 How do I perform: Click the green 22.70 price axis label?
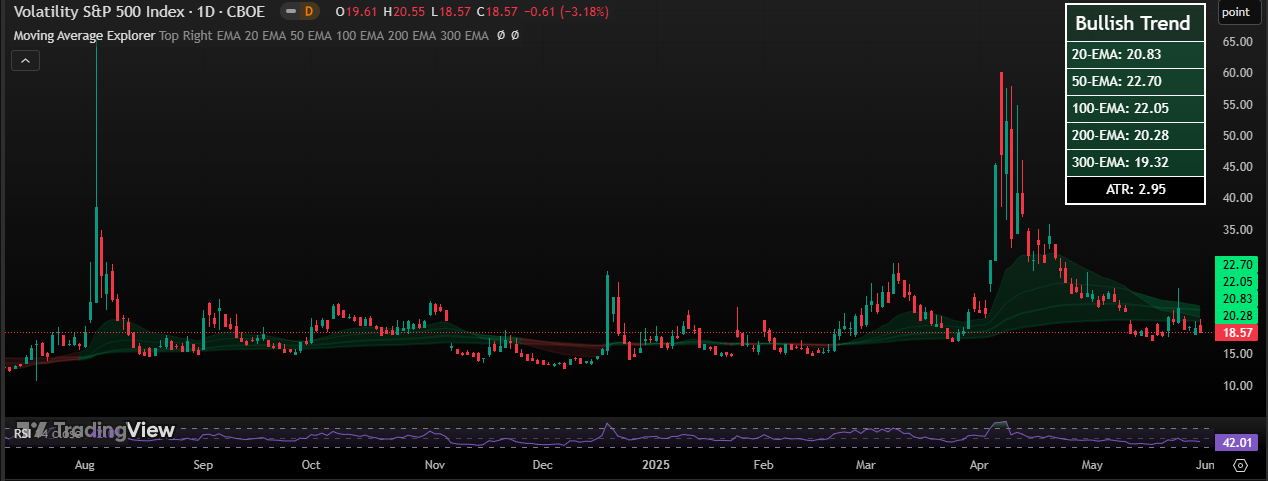pos(1237,265)
